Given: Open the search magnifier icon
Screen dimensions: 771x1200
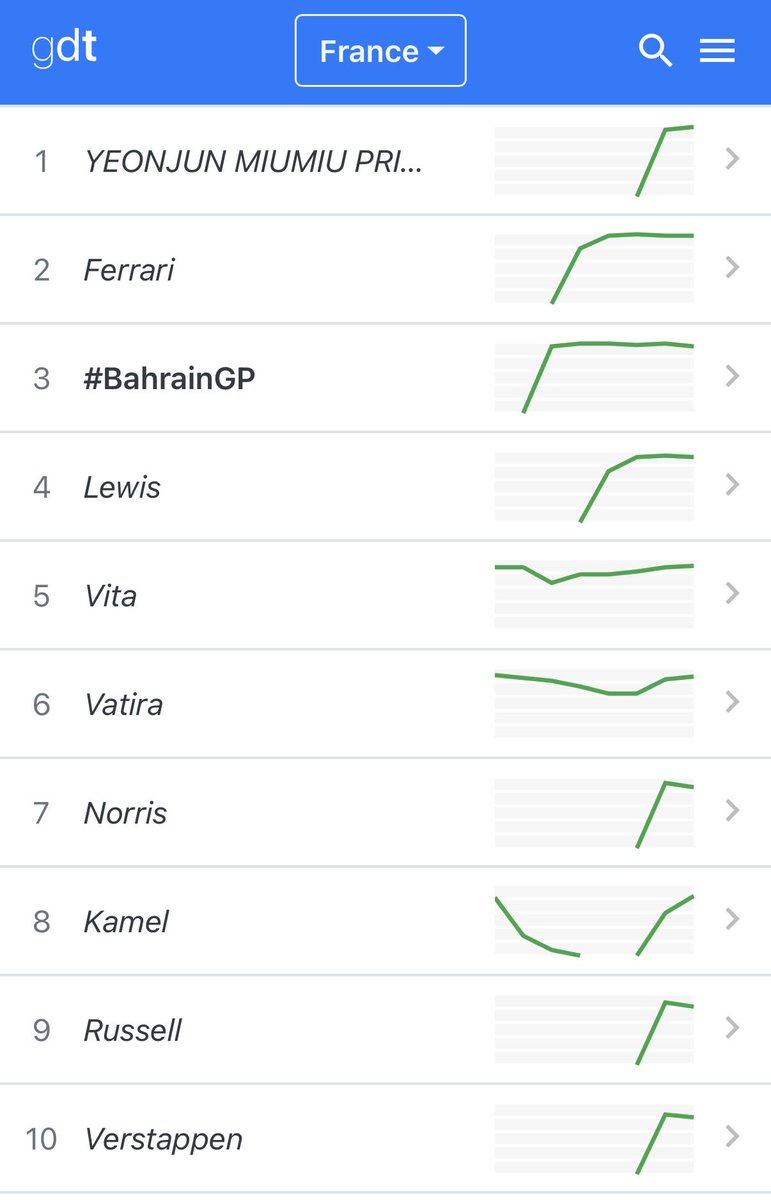Looking at the screenshot, I should 655,51.
